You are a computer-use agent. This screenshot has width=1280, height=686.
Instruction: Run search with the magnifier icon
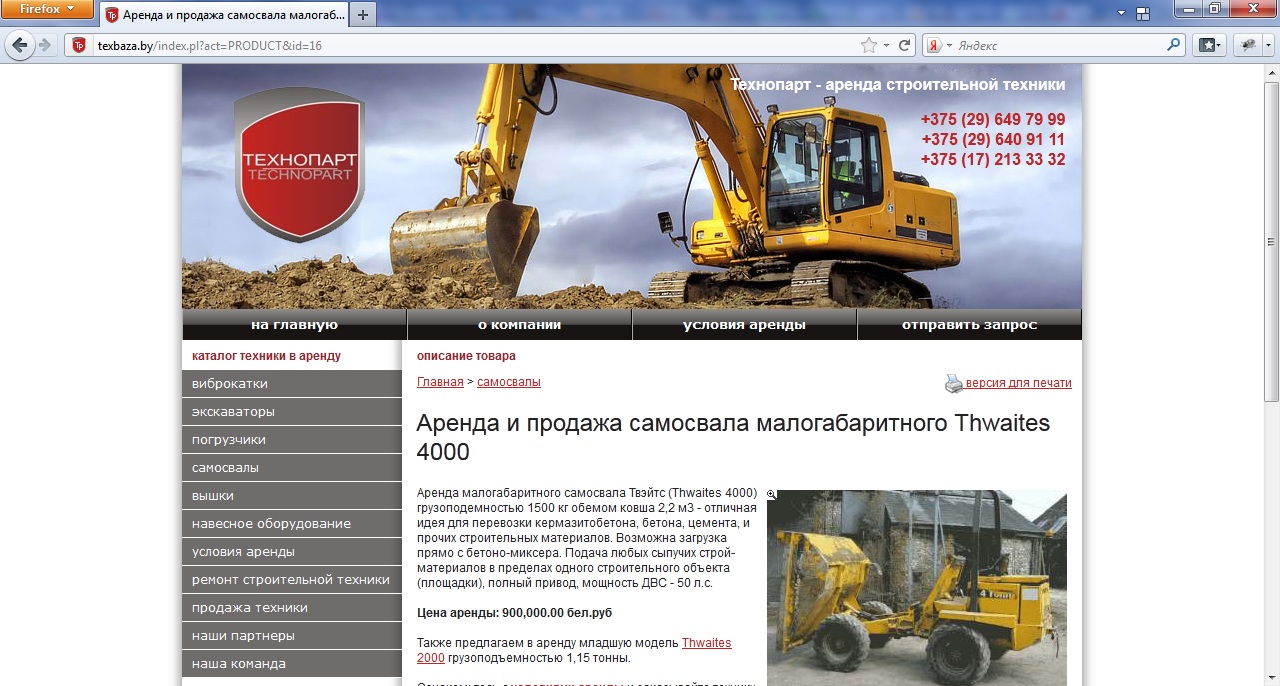coord(1174,45)
